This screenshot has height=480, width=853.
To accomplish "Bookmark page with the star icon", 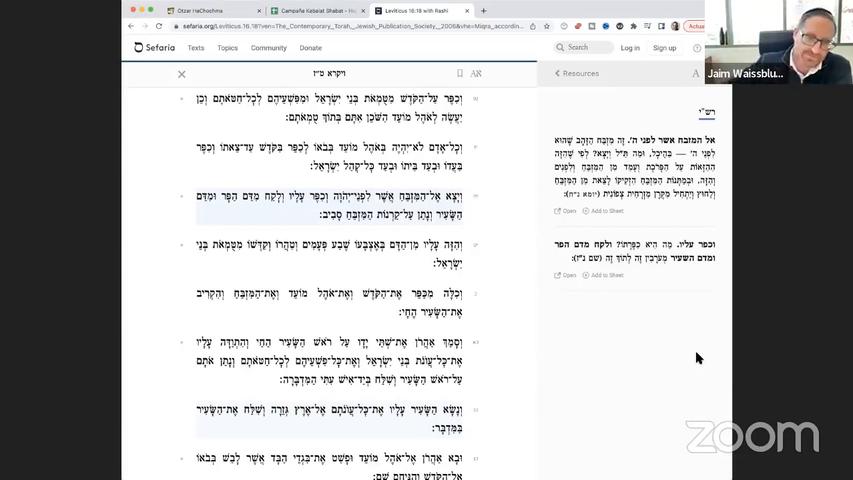I will pos(547,26).
